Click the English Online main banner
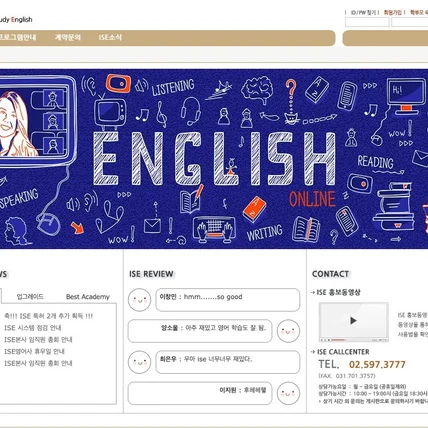 214,159
